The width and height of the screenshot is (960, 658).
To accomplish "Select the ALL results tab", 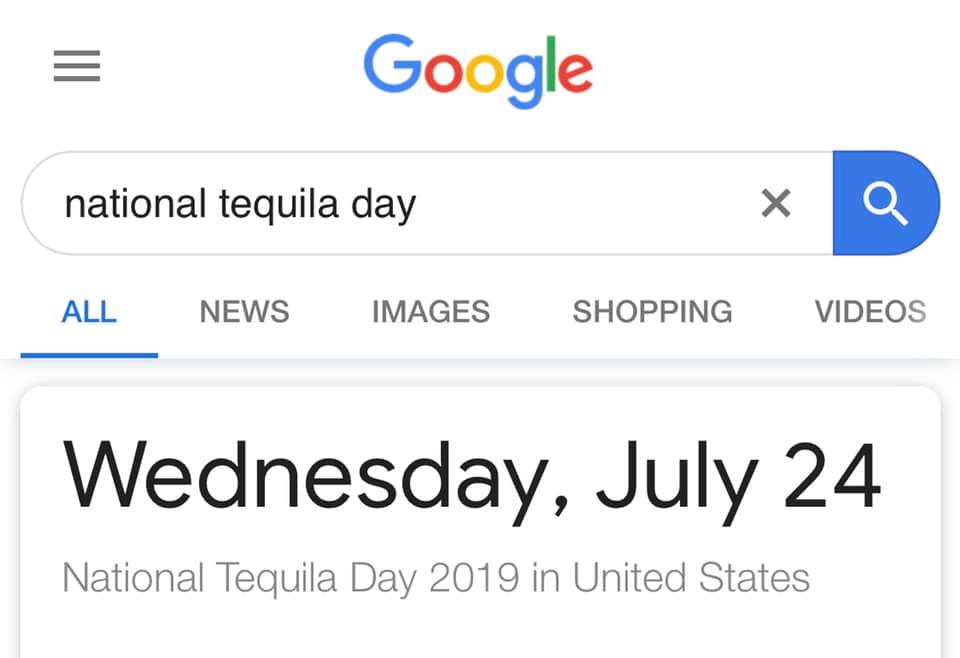I will (x=89, y=312).
